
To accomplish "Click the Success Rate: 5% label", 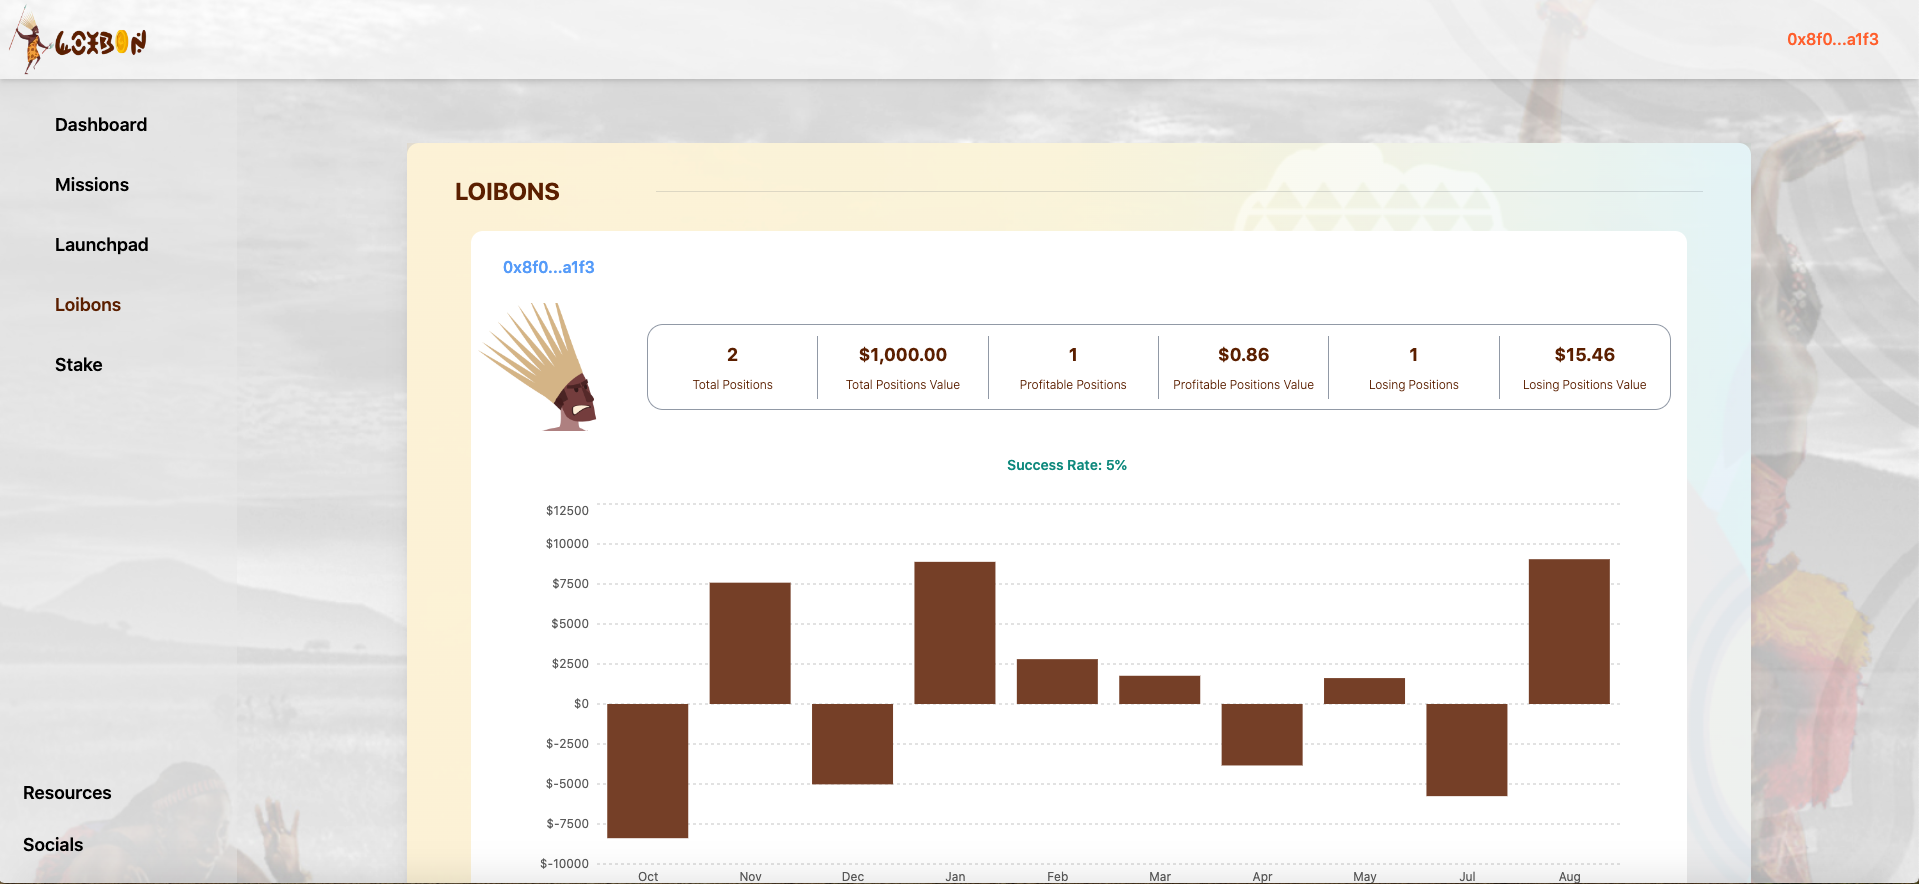I will click(x=1067, y=465).
